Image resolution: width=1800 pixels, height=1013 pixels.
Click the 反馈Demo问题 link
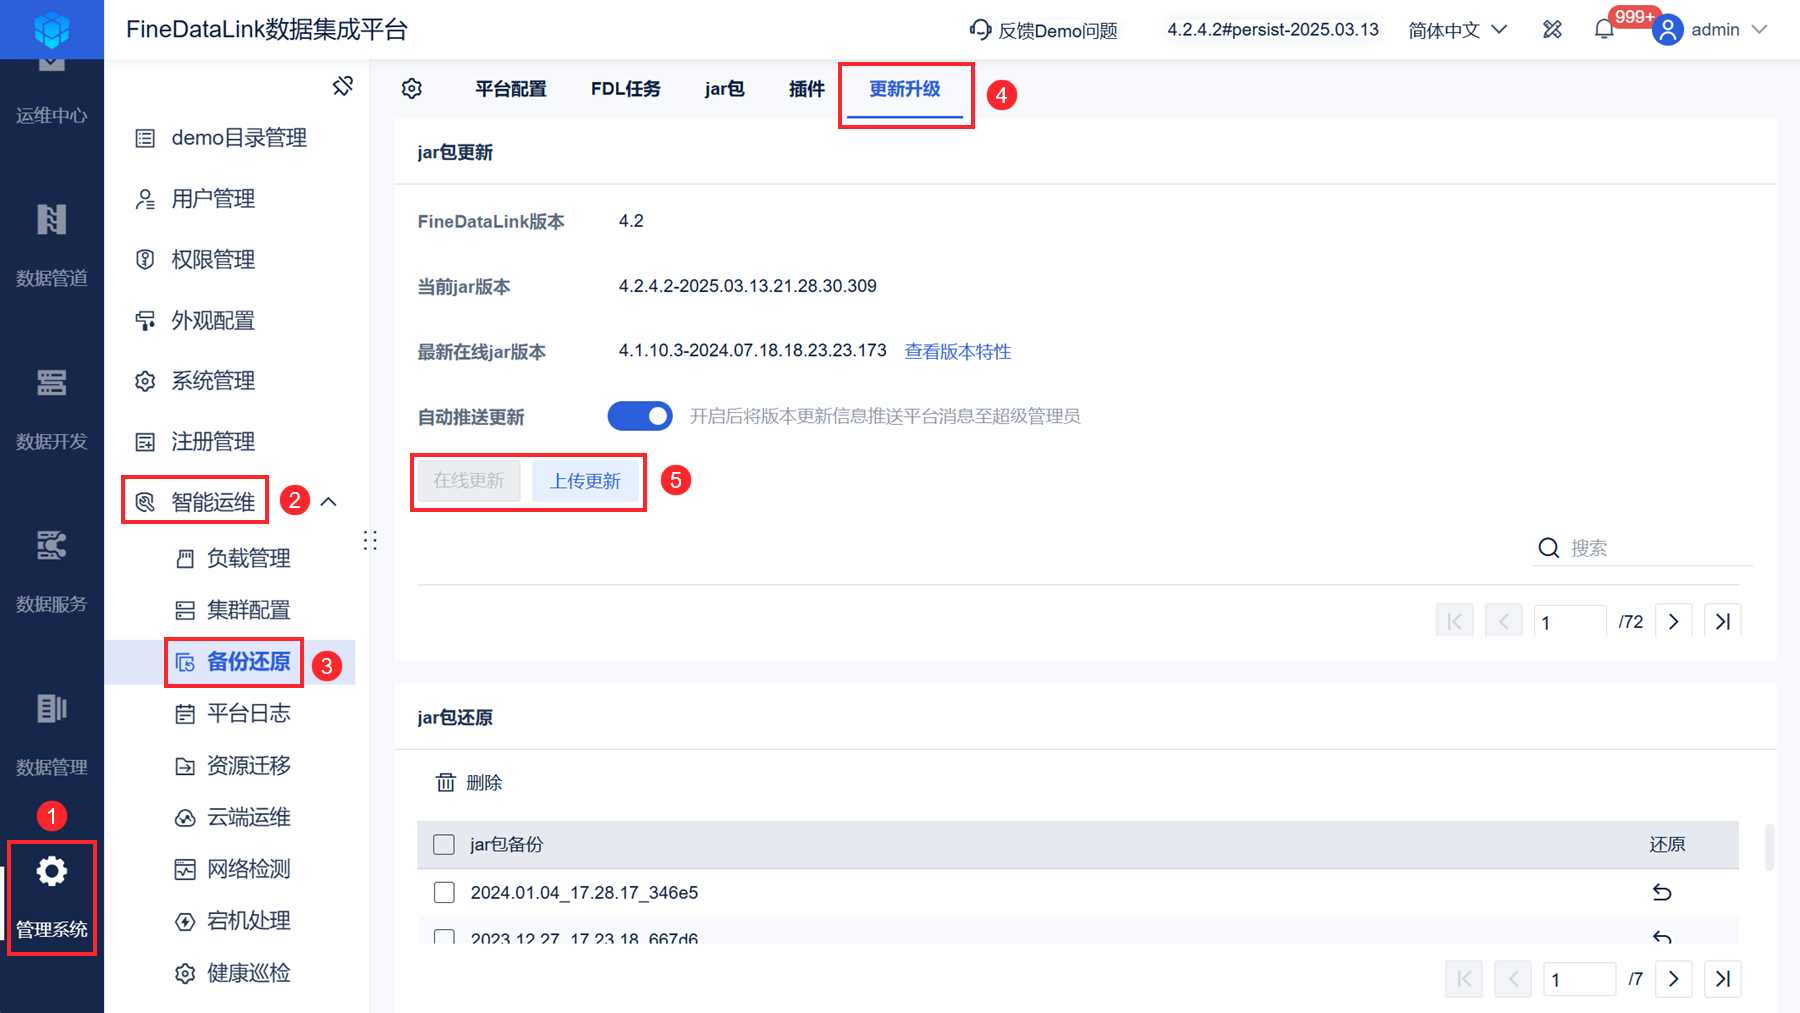pyautogui.click(x=1058, y=30)
